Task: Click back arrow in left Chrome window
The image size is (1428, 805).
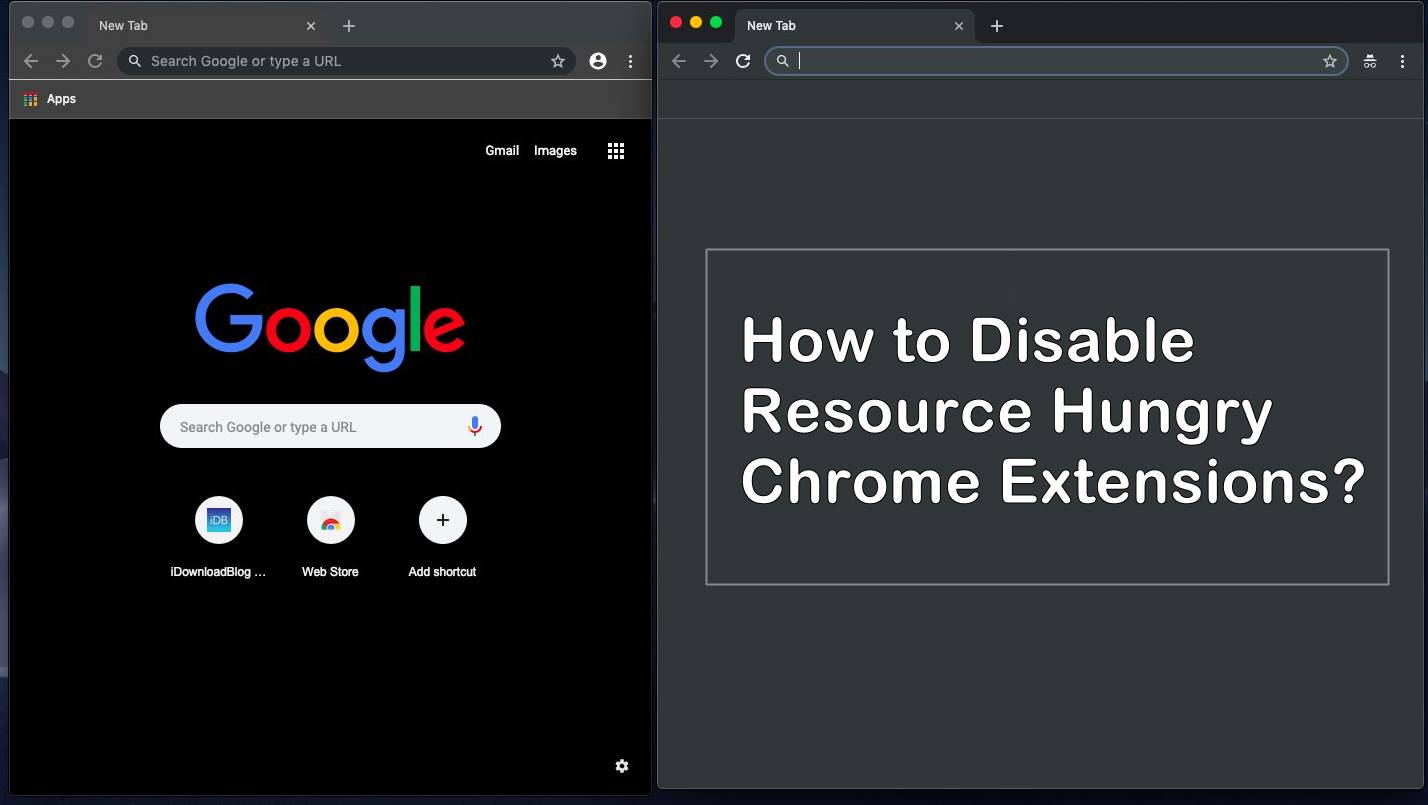Action: [x=31, y=61]
